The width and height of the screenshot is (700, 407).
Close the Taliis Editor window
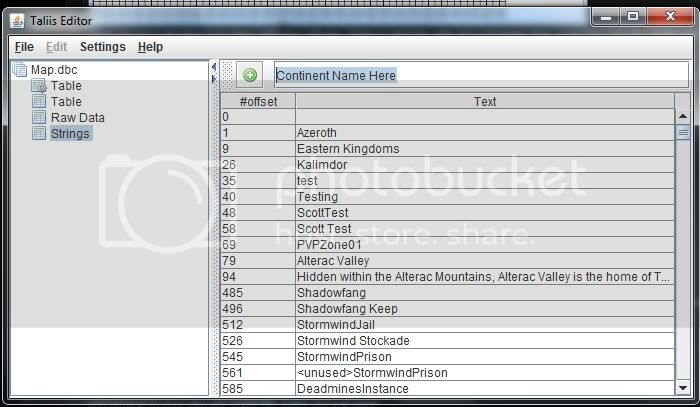670,17
